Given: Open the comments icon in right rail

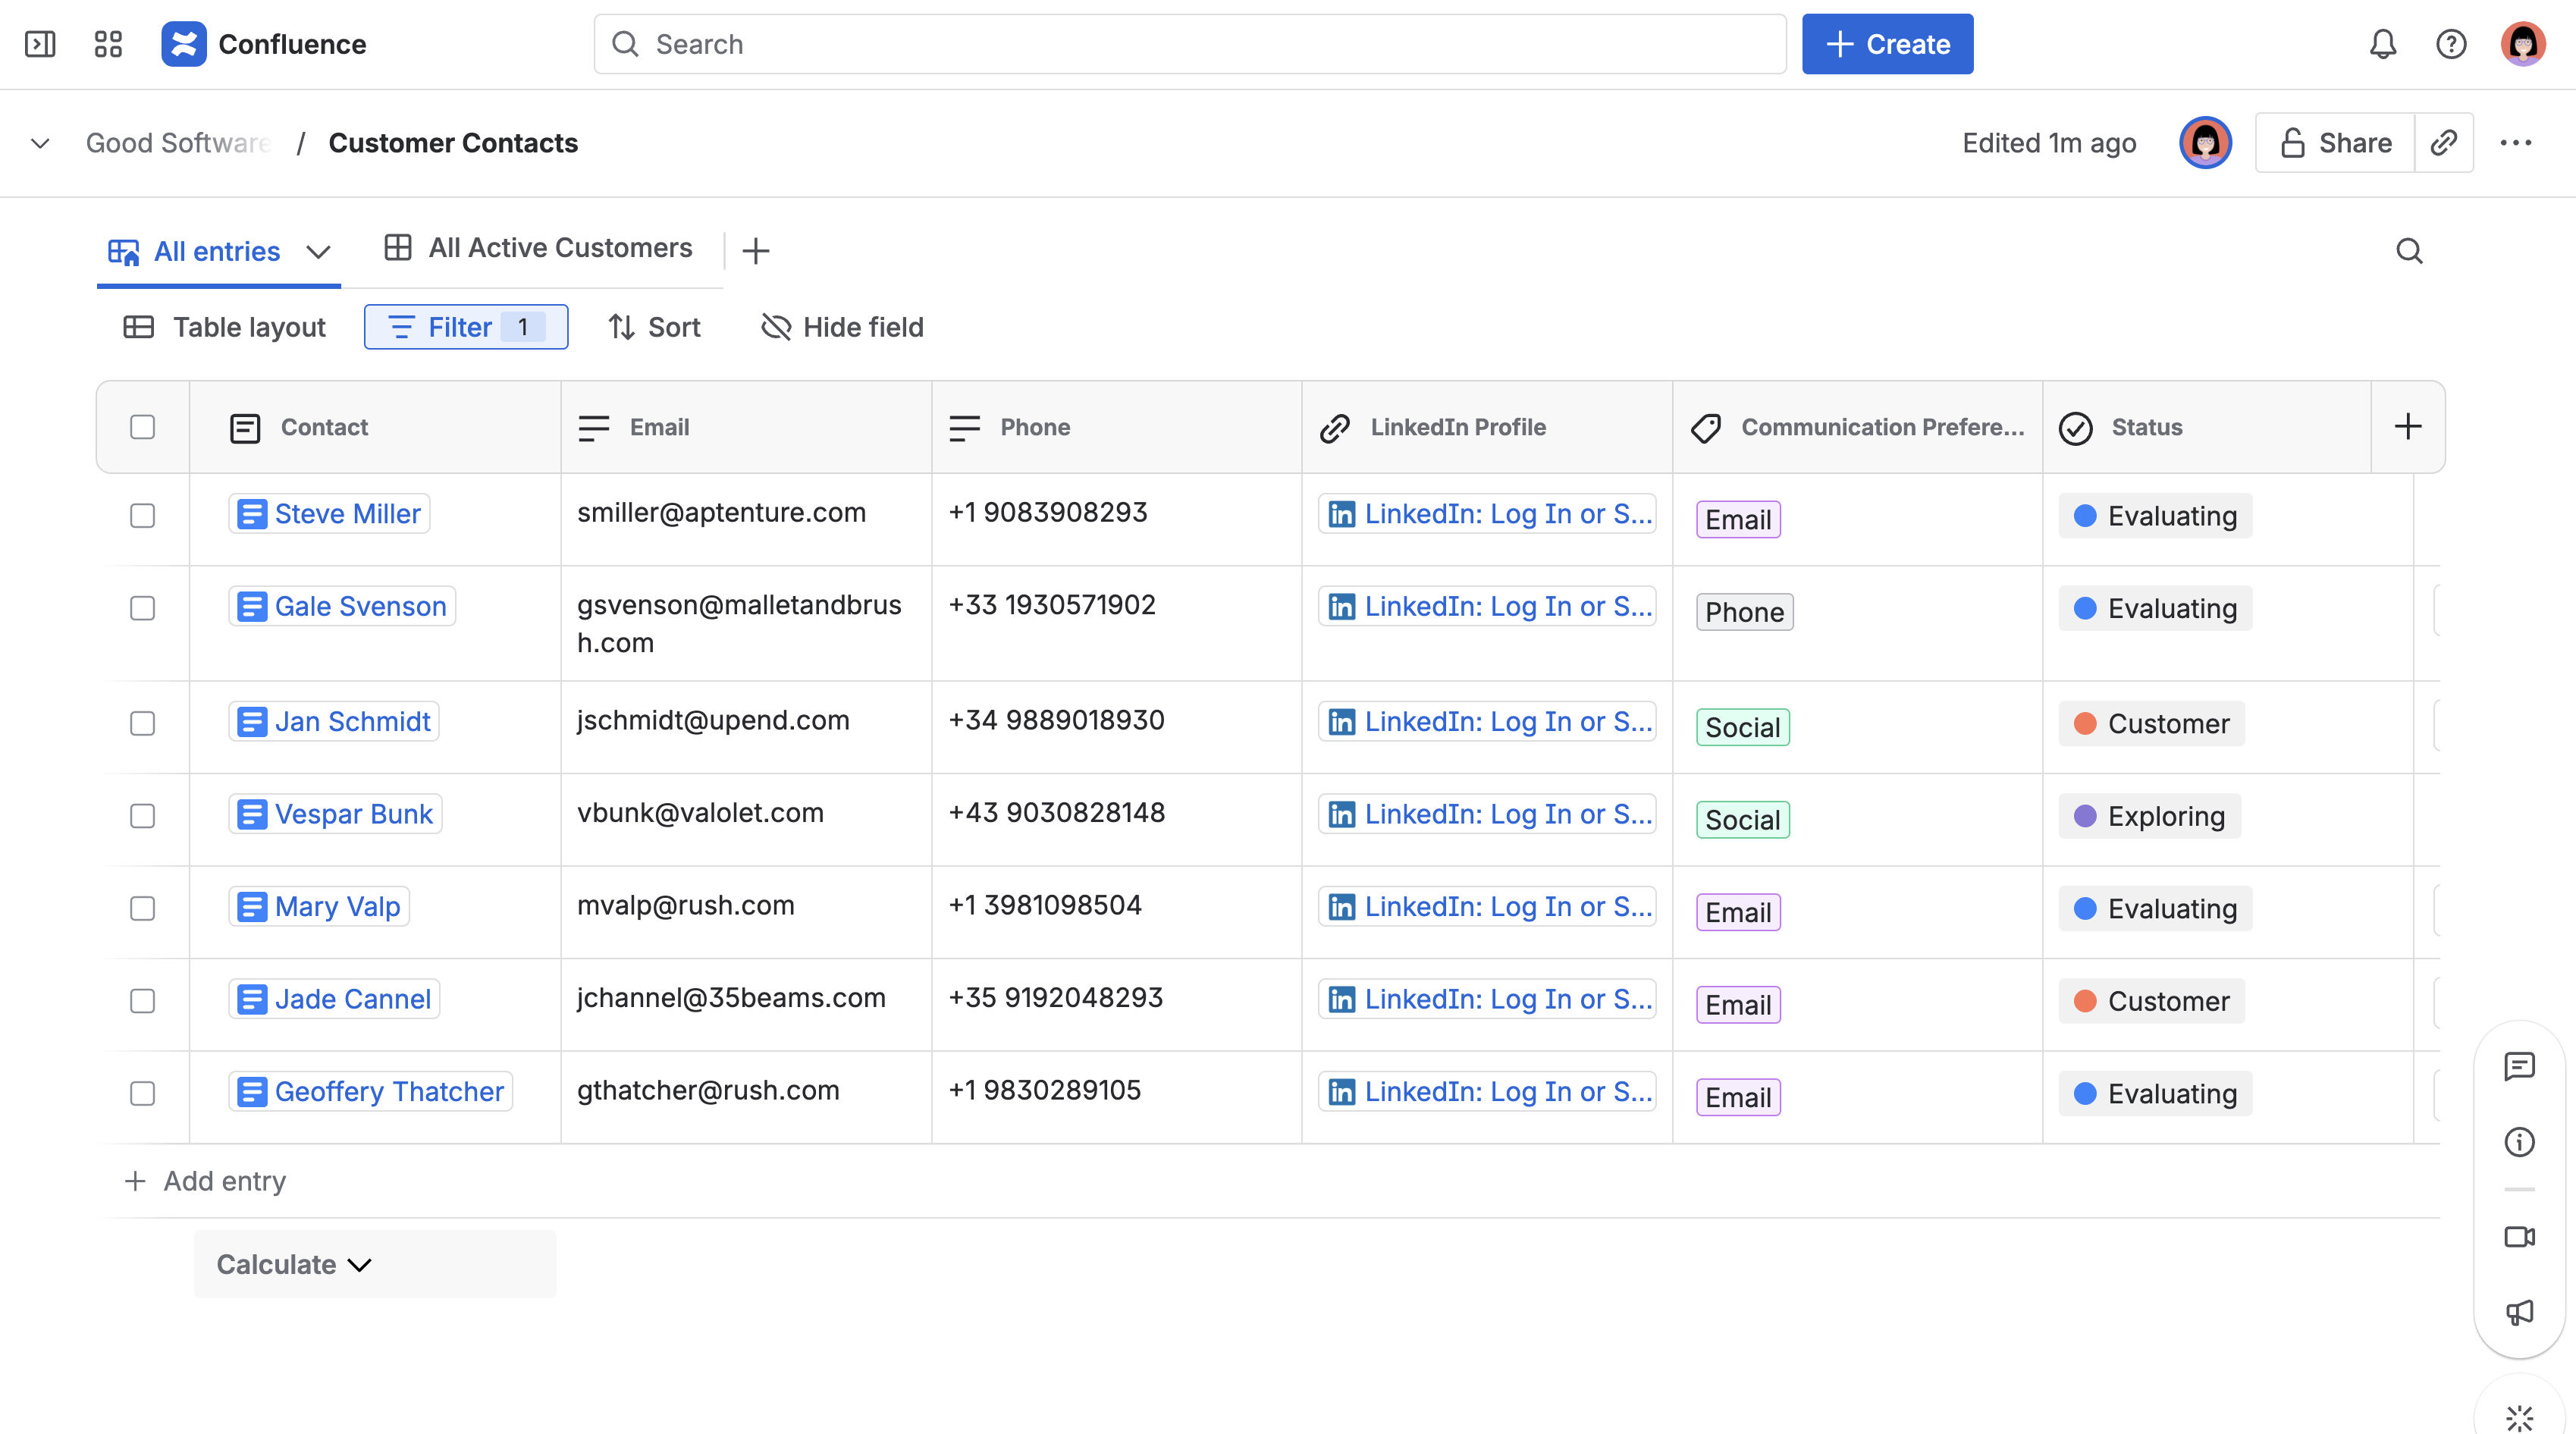Looking at the screenshot, I should coord(2519,1066).
